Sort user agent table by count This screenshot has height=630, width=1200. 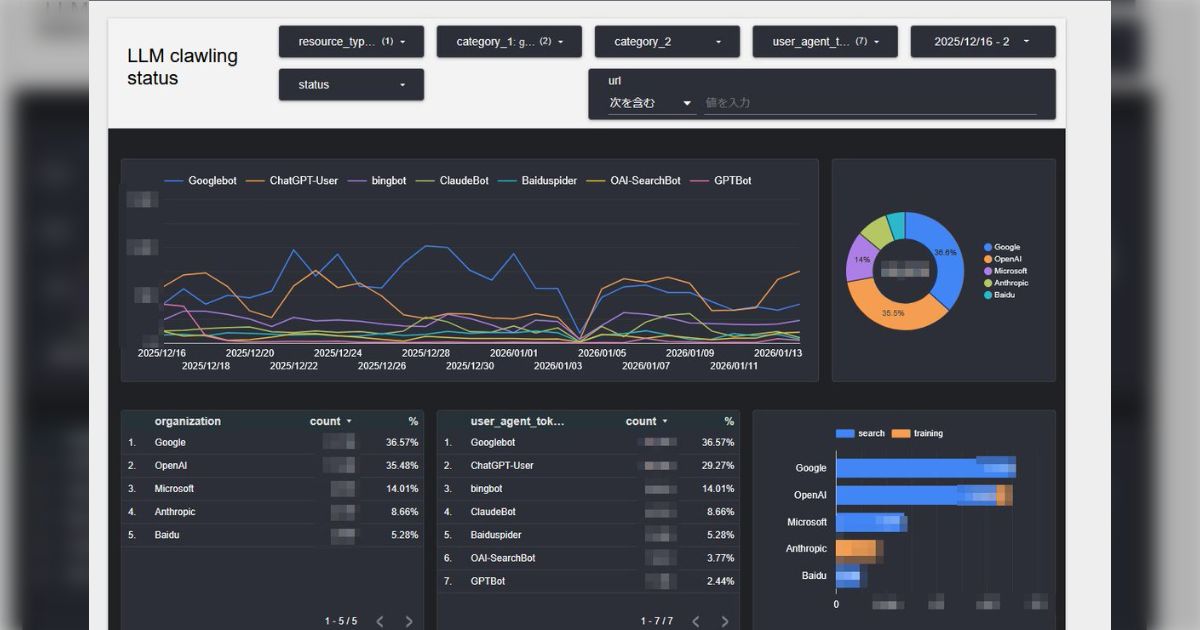click(x=647, y=422)
